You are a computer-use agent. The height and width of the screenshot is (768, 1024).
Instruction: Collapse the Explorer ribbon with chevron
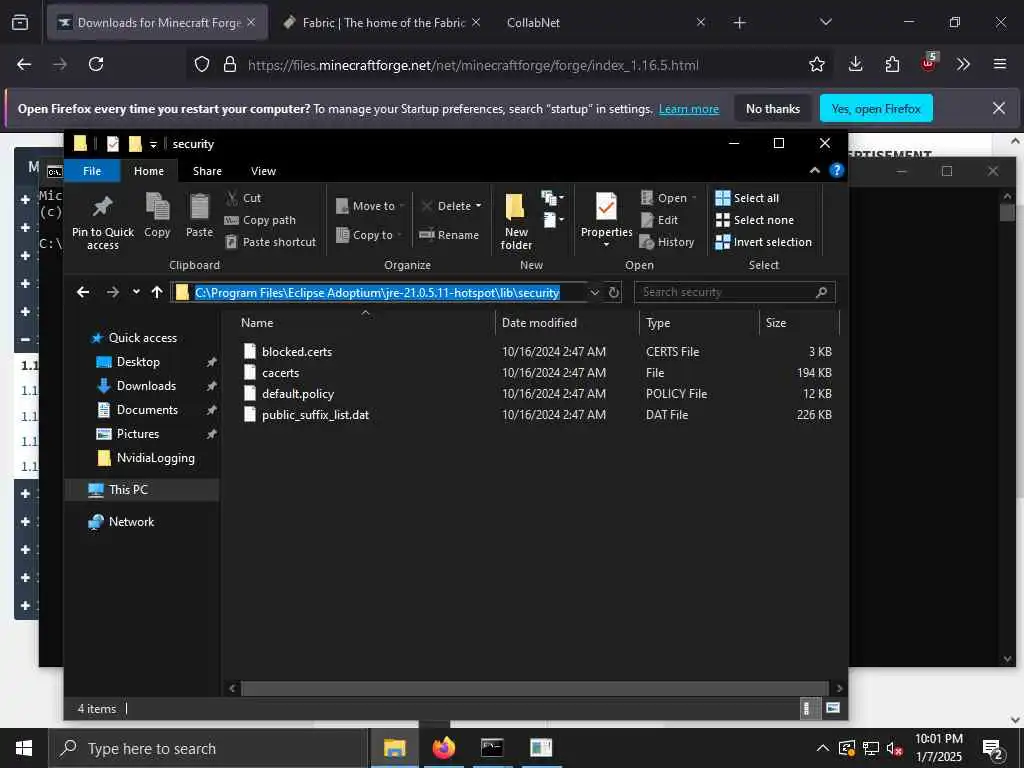coord(815,170)
